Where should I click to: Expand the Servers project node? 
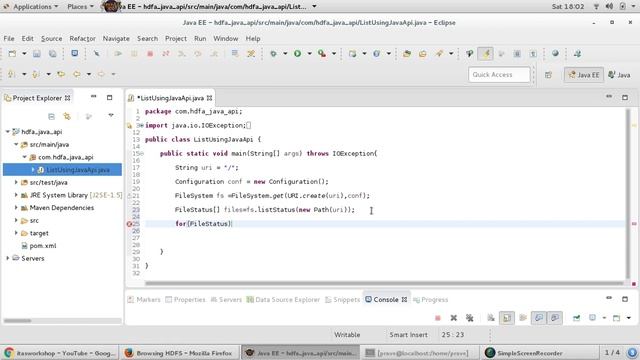(8, 258)
